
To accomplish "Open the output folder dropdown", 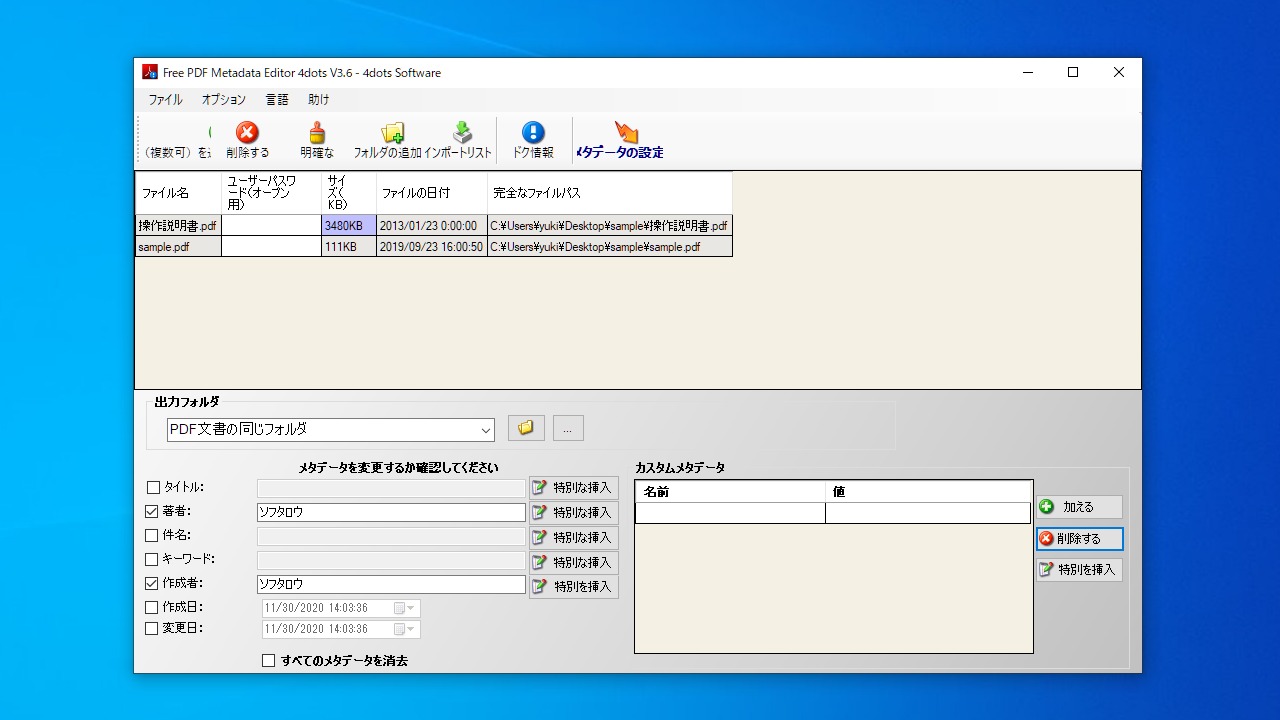I will tap(486, 430).
